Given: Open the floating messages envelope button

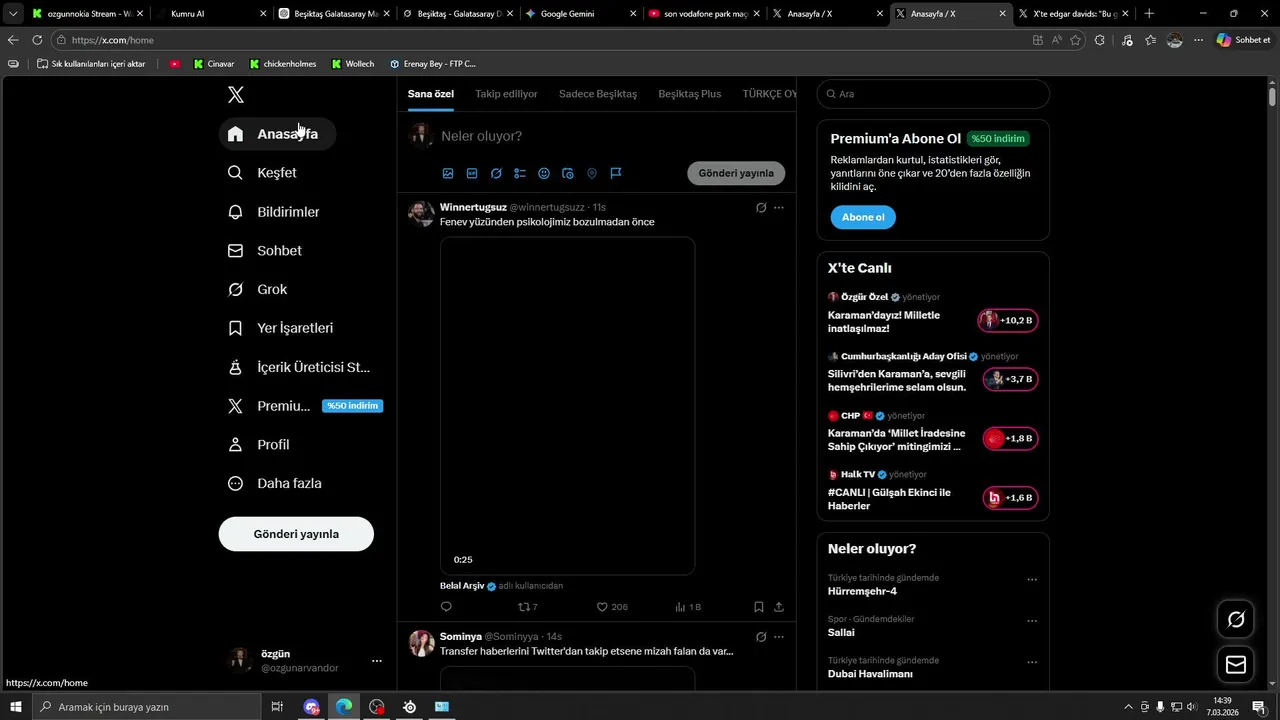Looking at the screenshot, I should [1236, 665].
